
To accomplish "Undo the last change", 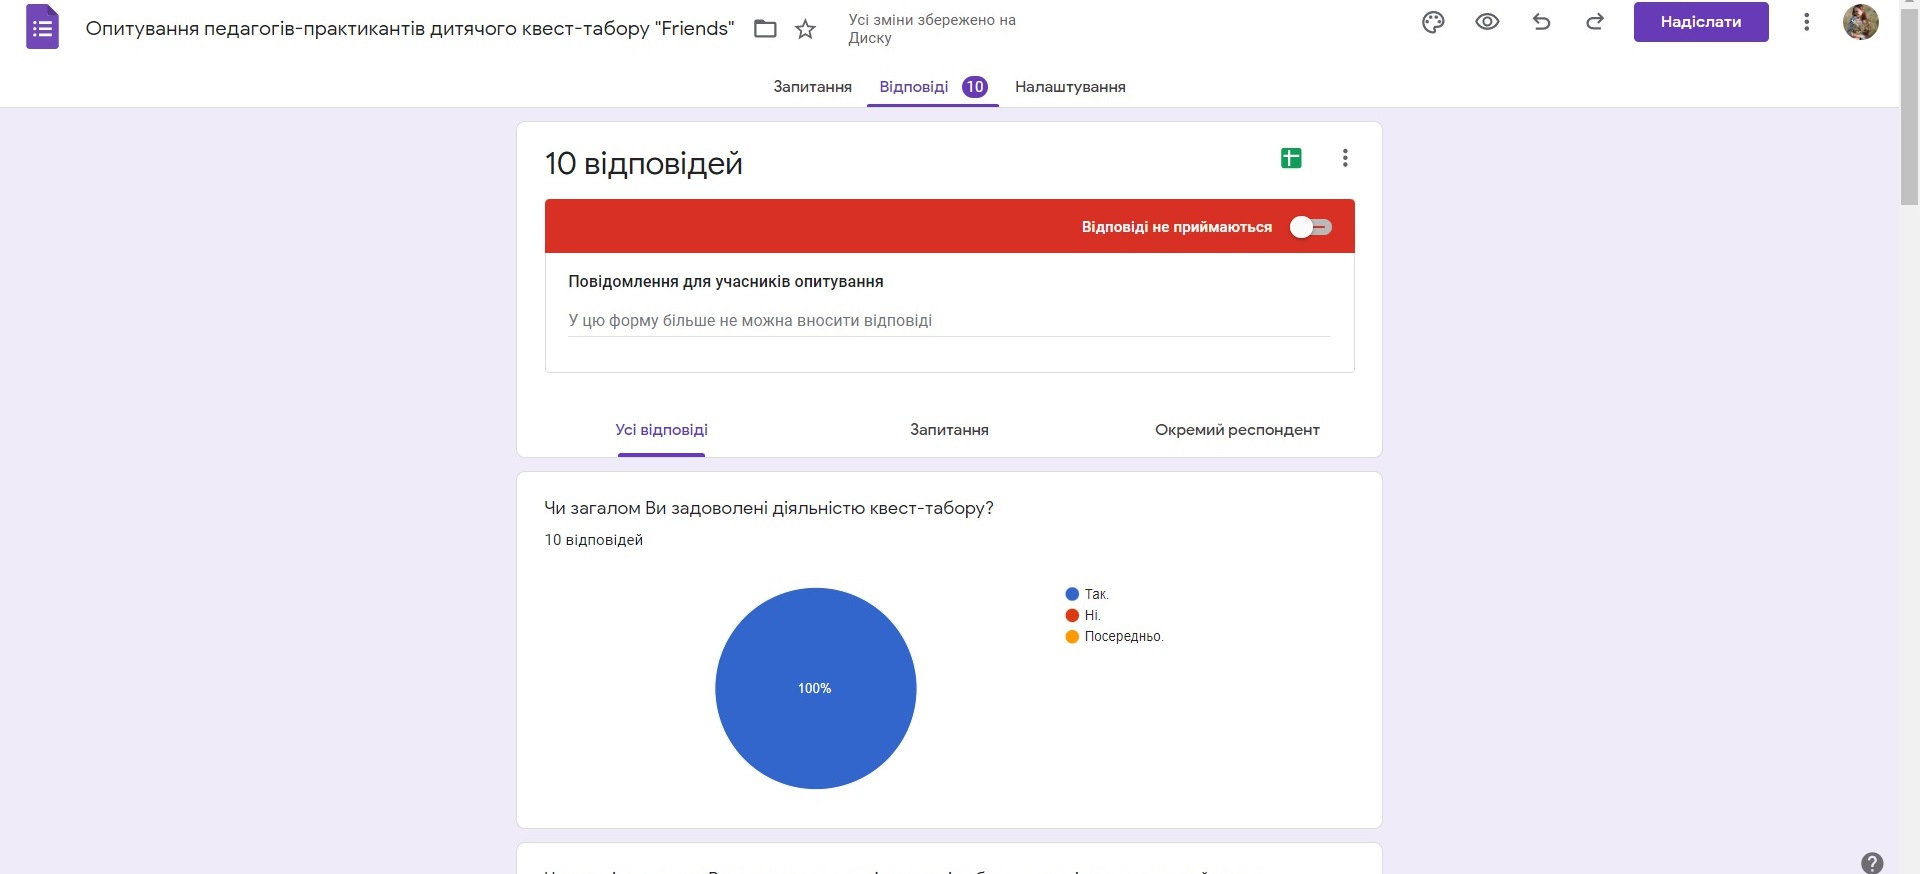I will pos(1541,22).
